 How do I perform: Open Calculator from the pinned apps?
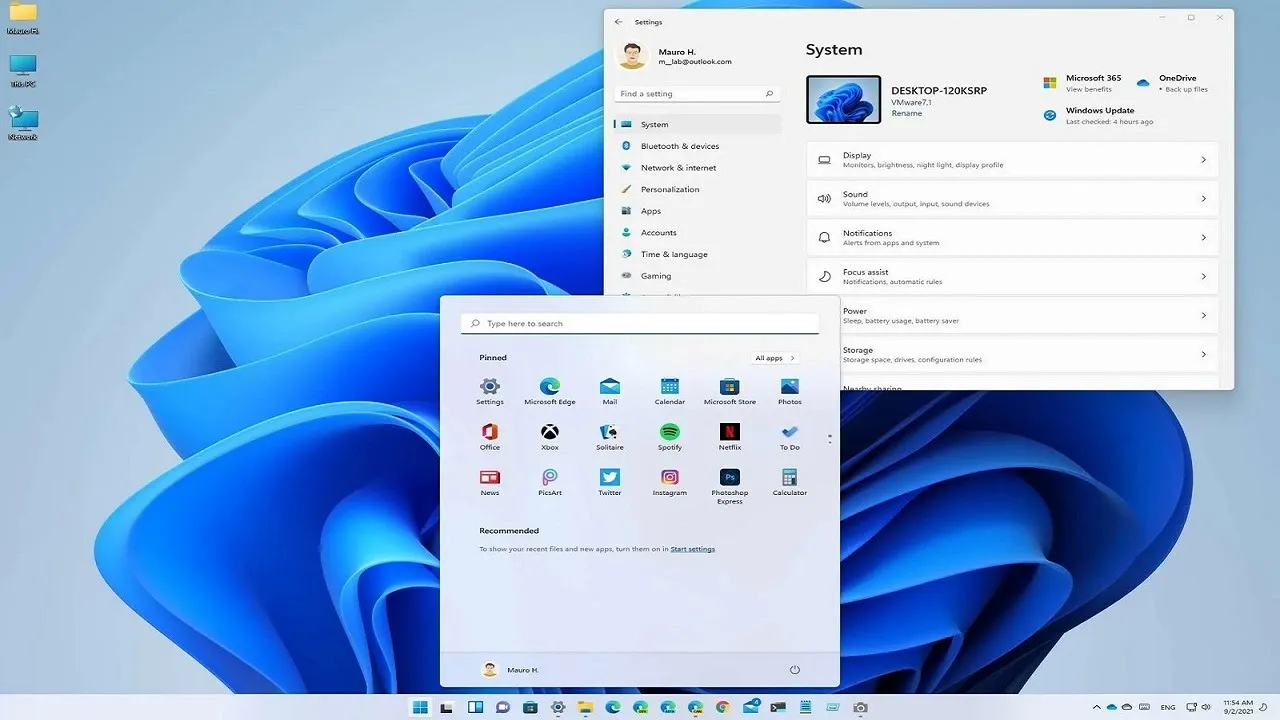click(x=790, y=482)
